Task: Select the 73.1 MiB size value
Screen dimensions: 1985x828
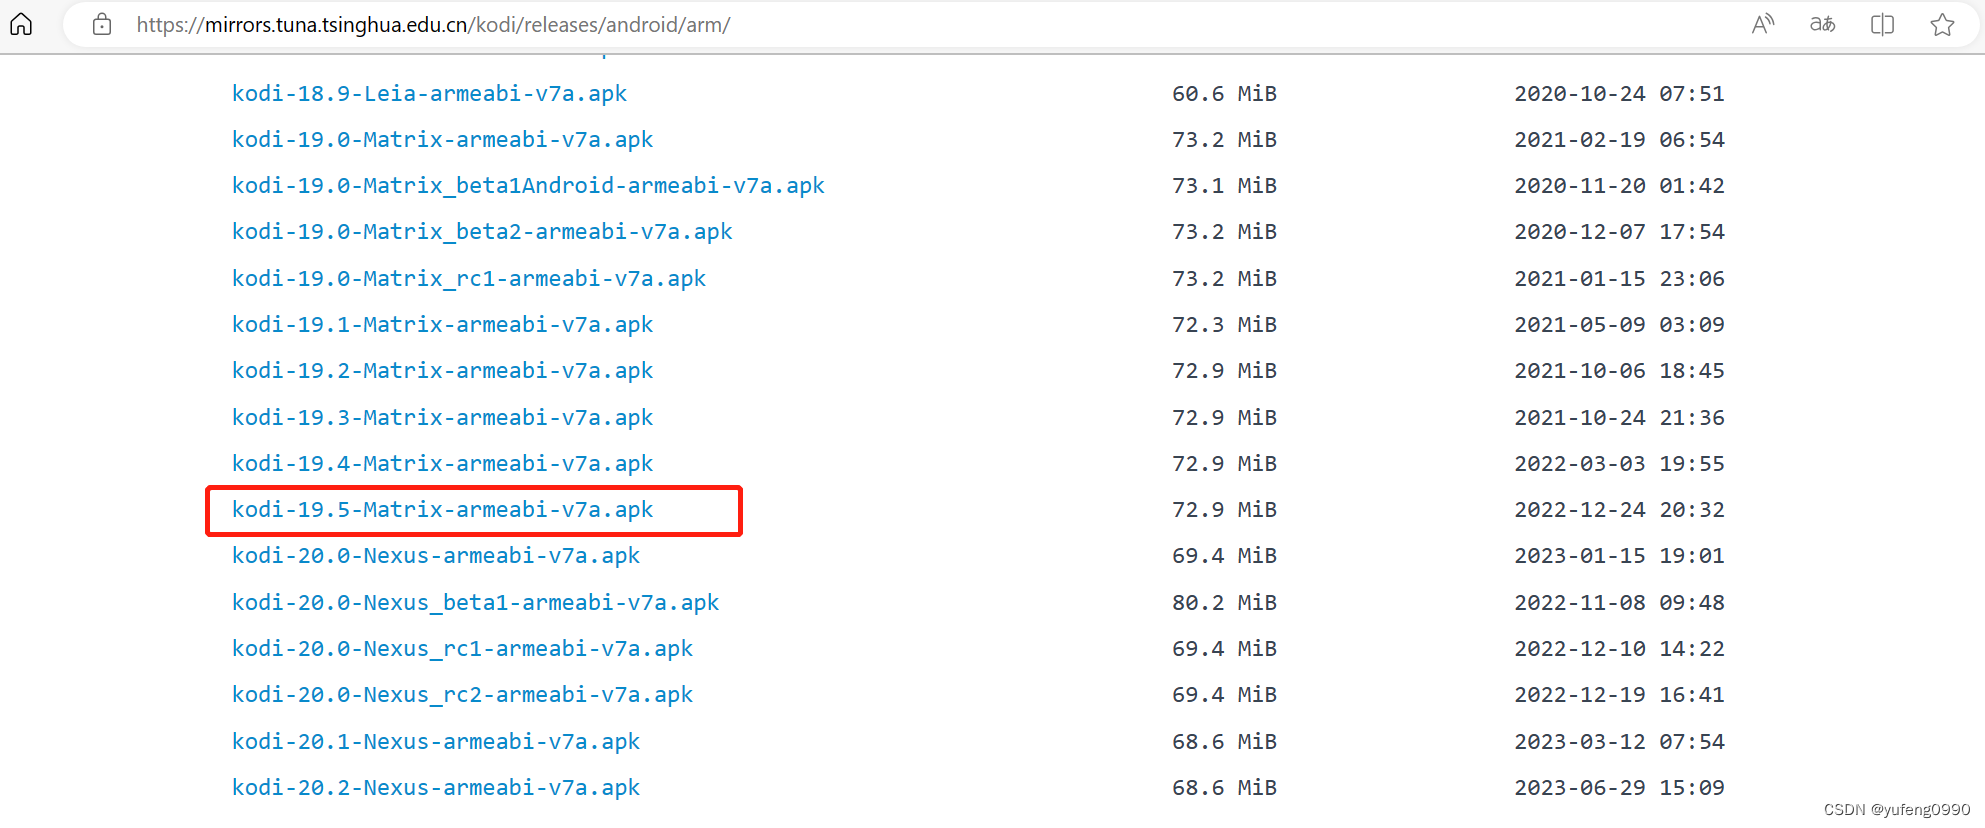Action: tap(1224, 185)
